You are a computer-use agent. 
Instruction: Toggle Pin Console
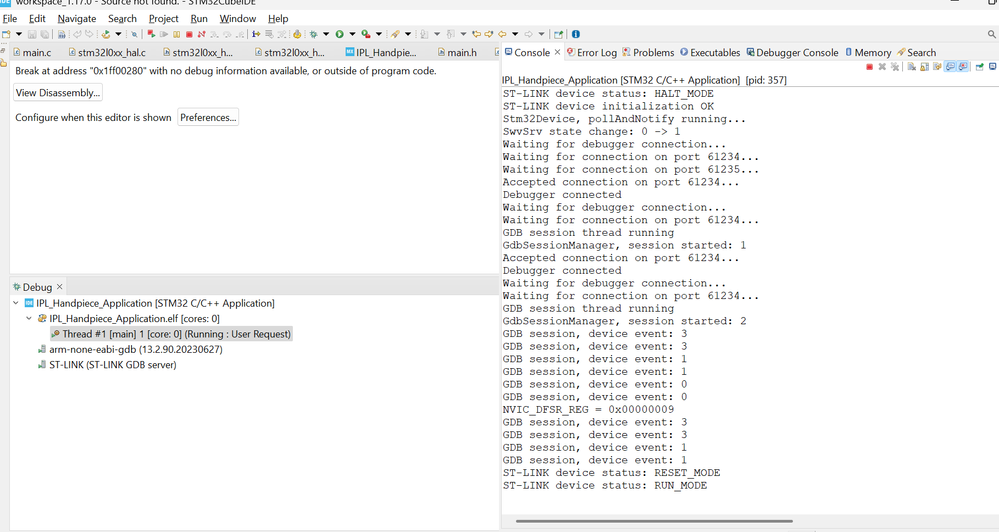[979, 66]
